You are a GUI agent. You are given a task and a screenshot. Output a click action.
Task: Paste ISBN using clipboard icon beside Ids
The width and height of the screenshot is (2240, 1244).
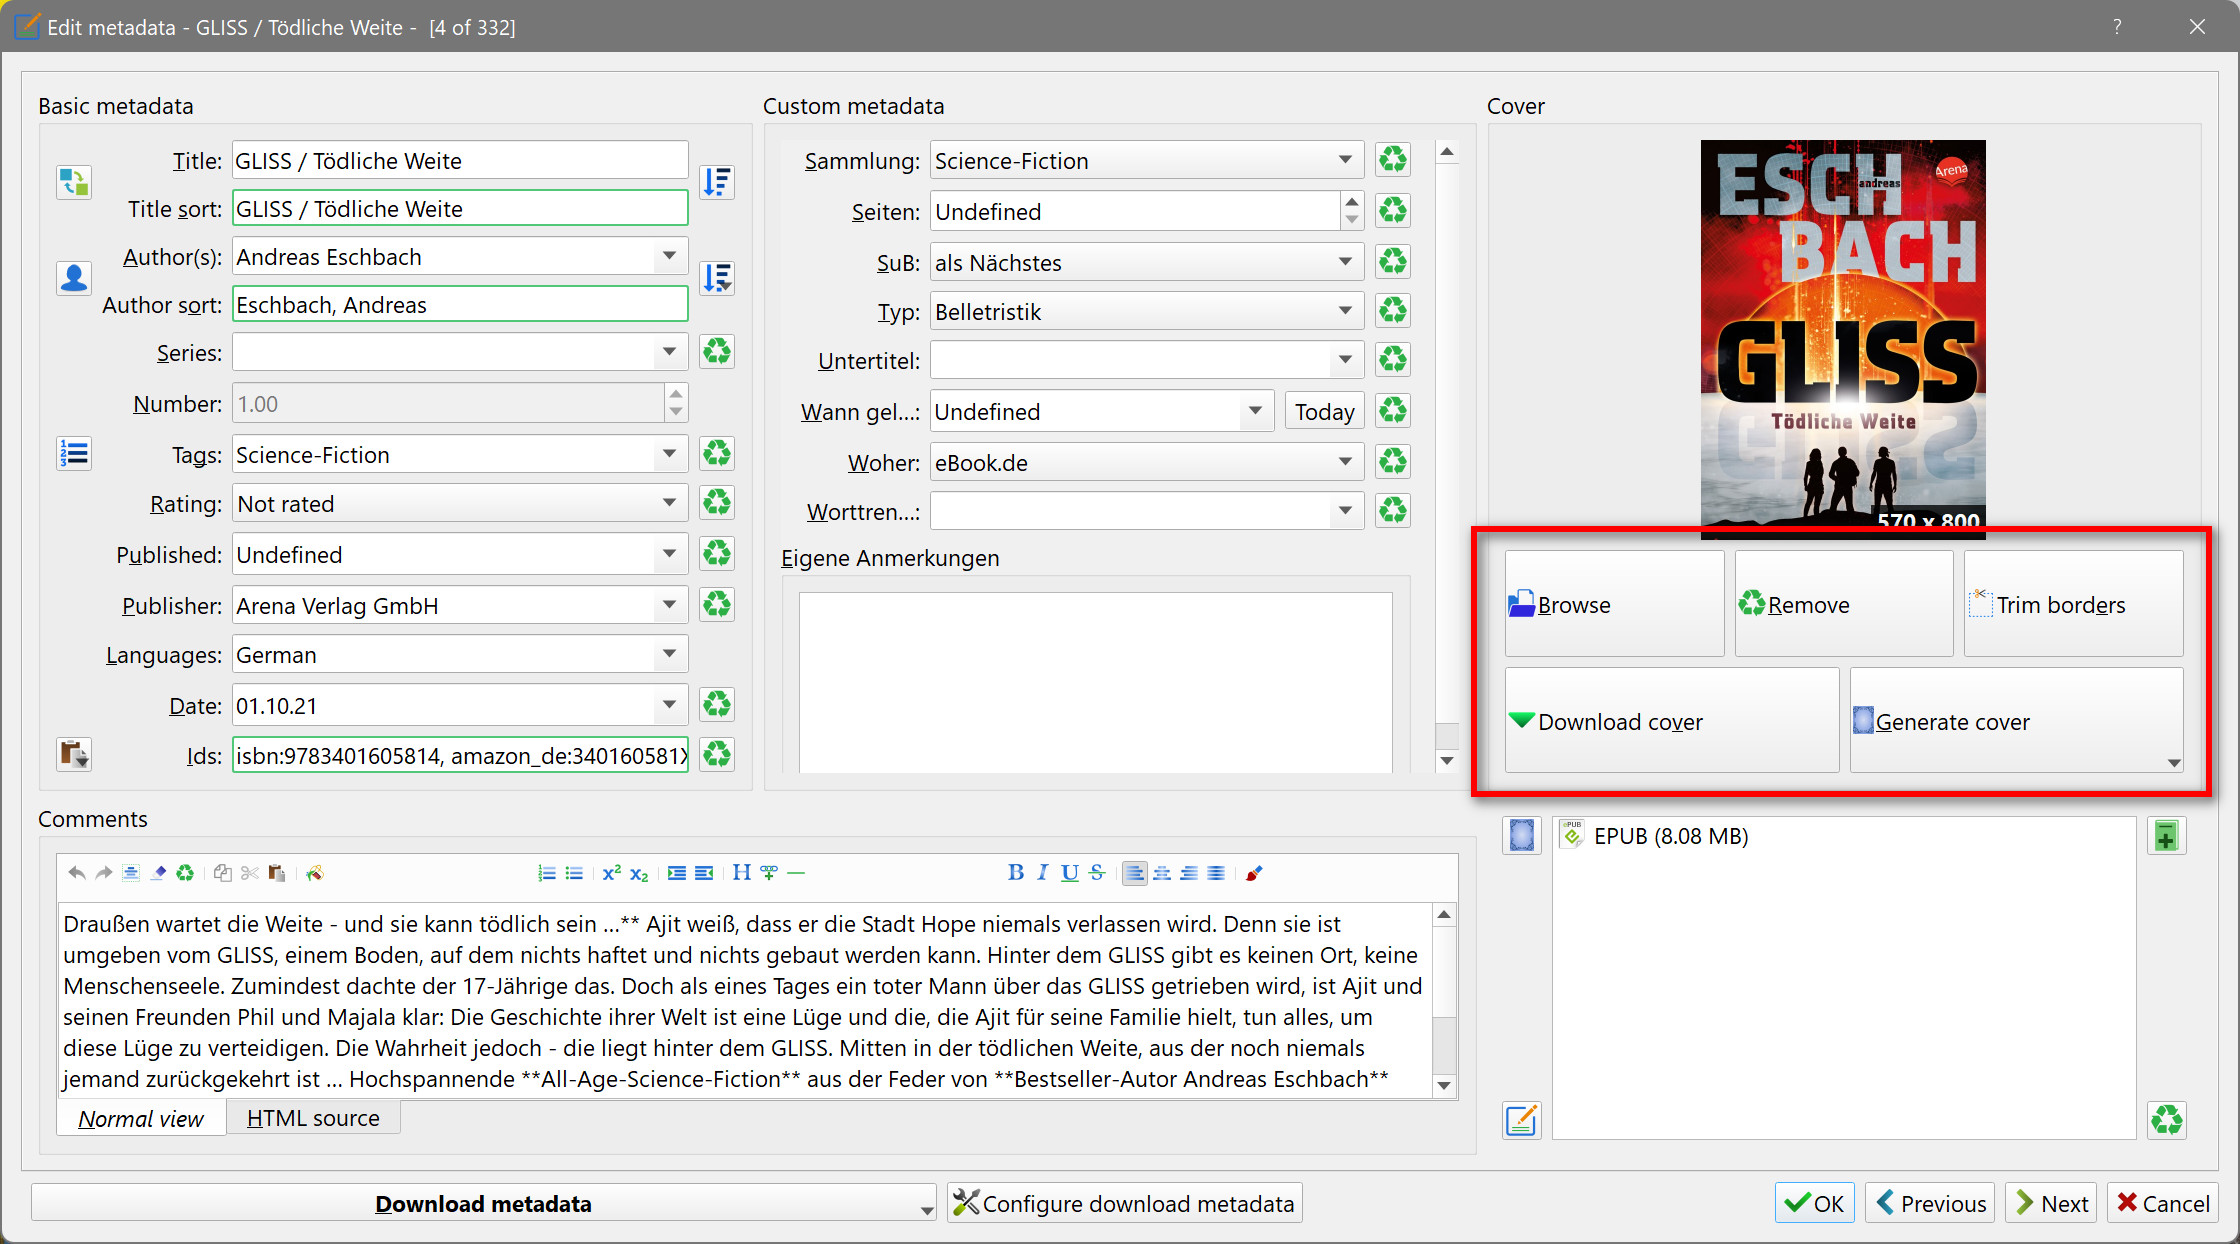74,754
